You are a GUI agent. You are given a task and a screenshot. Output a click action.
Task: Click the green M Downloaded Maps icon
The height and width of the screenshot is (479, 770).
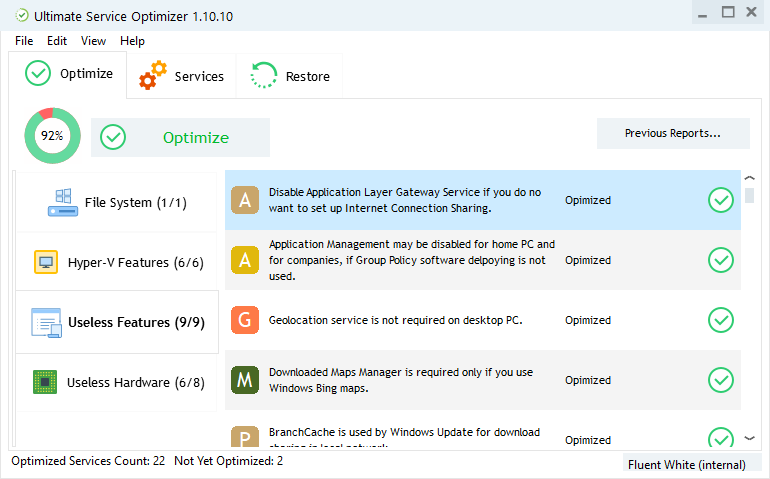[245, 380]
